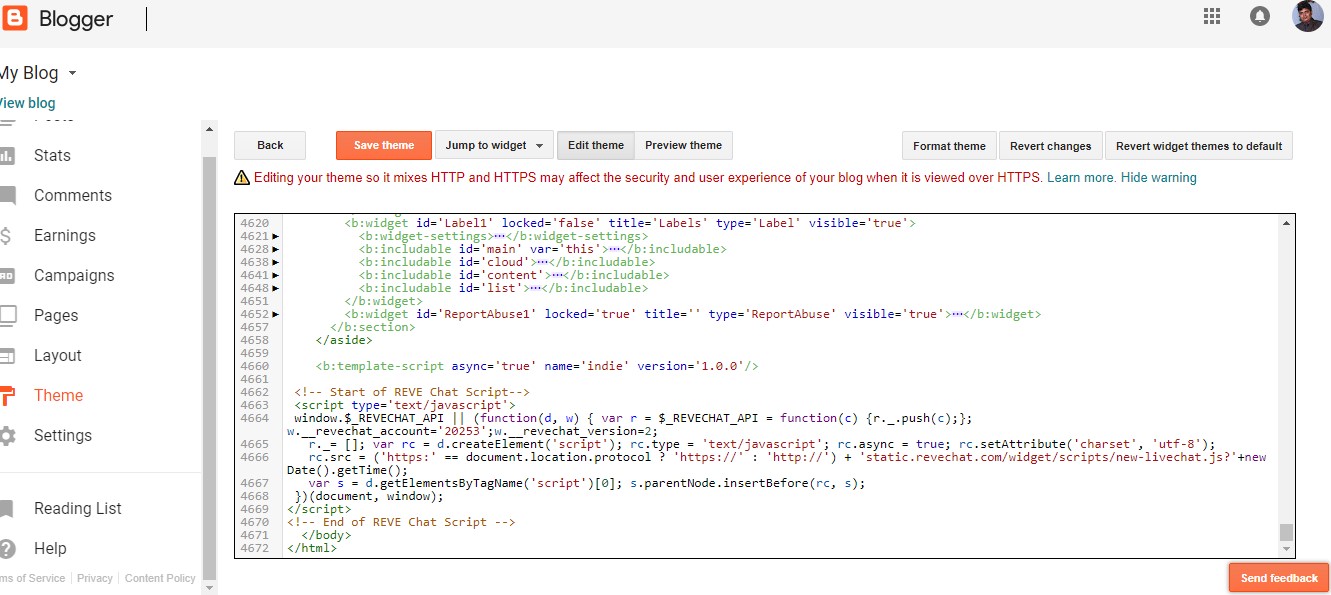This screenshot has width=1331, height=595.
Task: Expand the fold arrow at line 4621
Action: tap(275, 236)
